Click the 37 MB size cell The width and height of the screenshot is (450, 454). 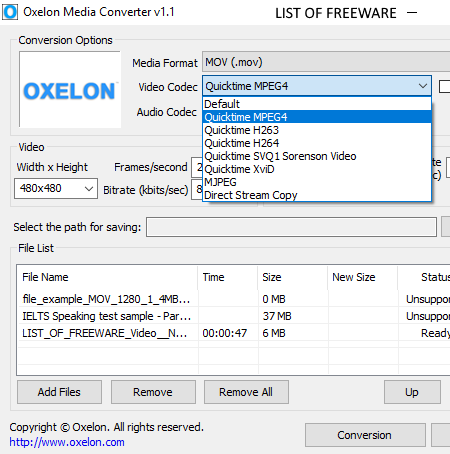tap(277, 316)
